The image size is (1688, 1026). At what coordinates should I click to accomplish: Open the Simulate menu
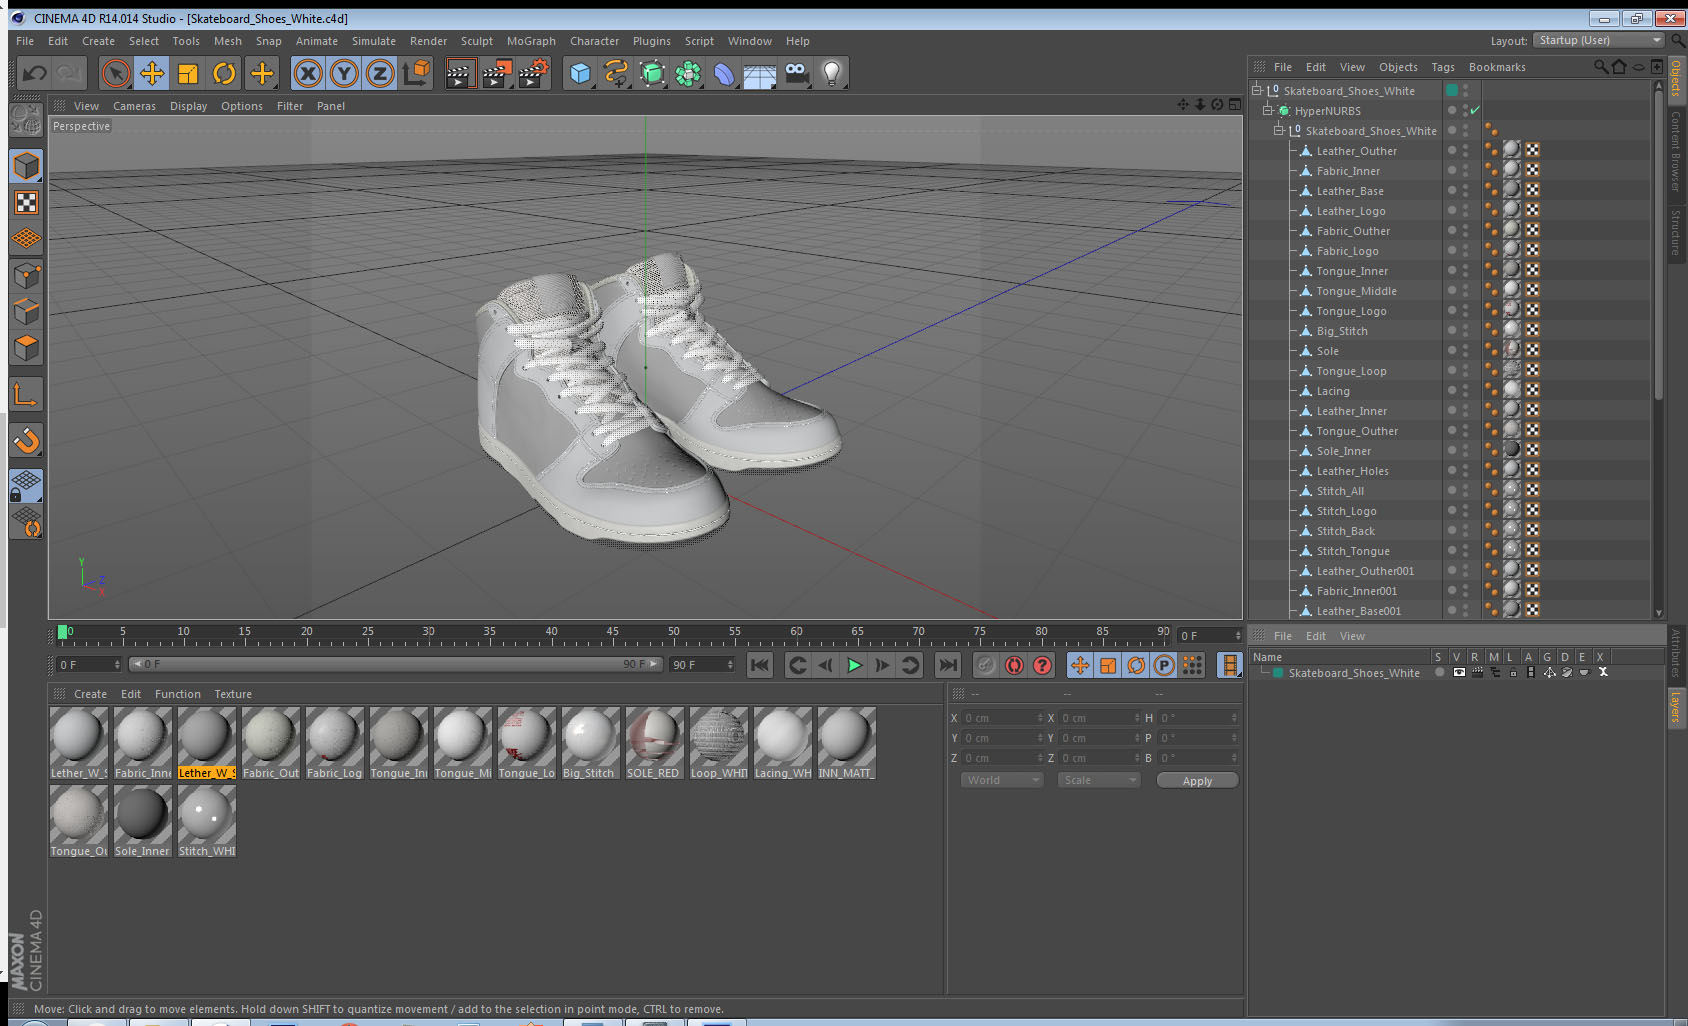373,41
